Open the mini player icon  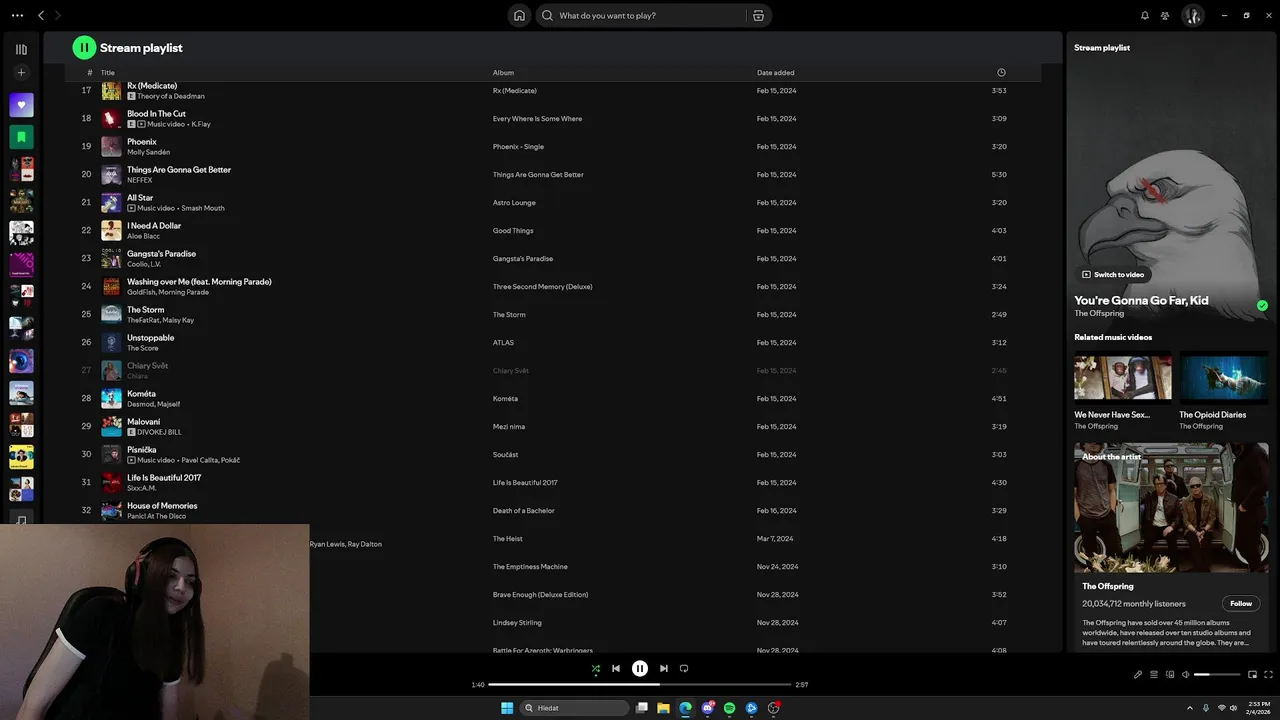(x=1252, y=675)
